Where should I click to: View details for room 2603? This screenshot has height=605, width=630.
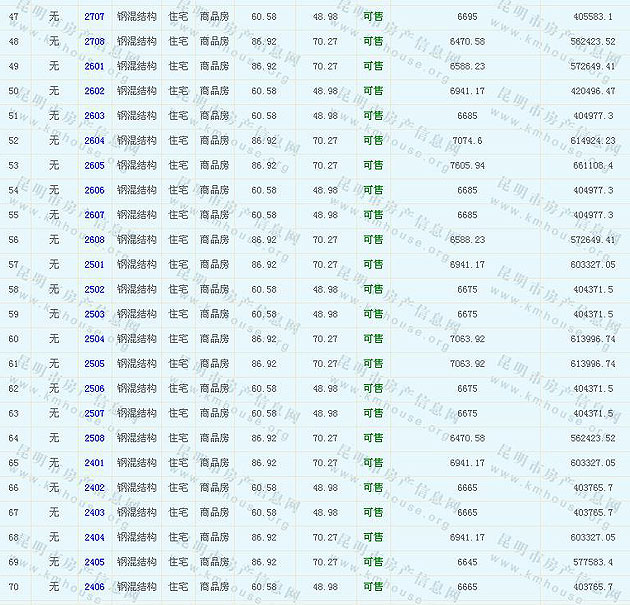(94, 116)
